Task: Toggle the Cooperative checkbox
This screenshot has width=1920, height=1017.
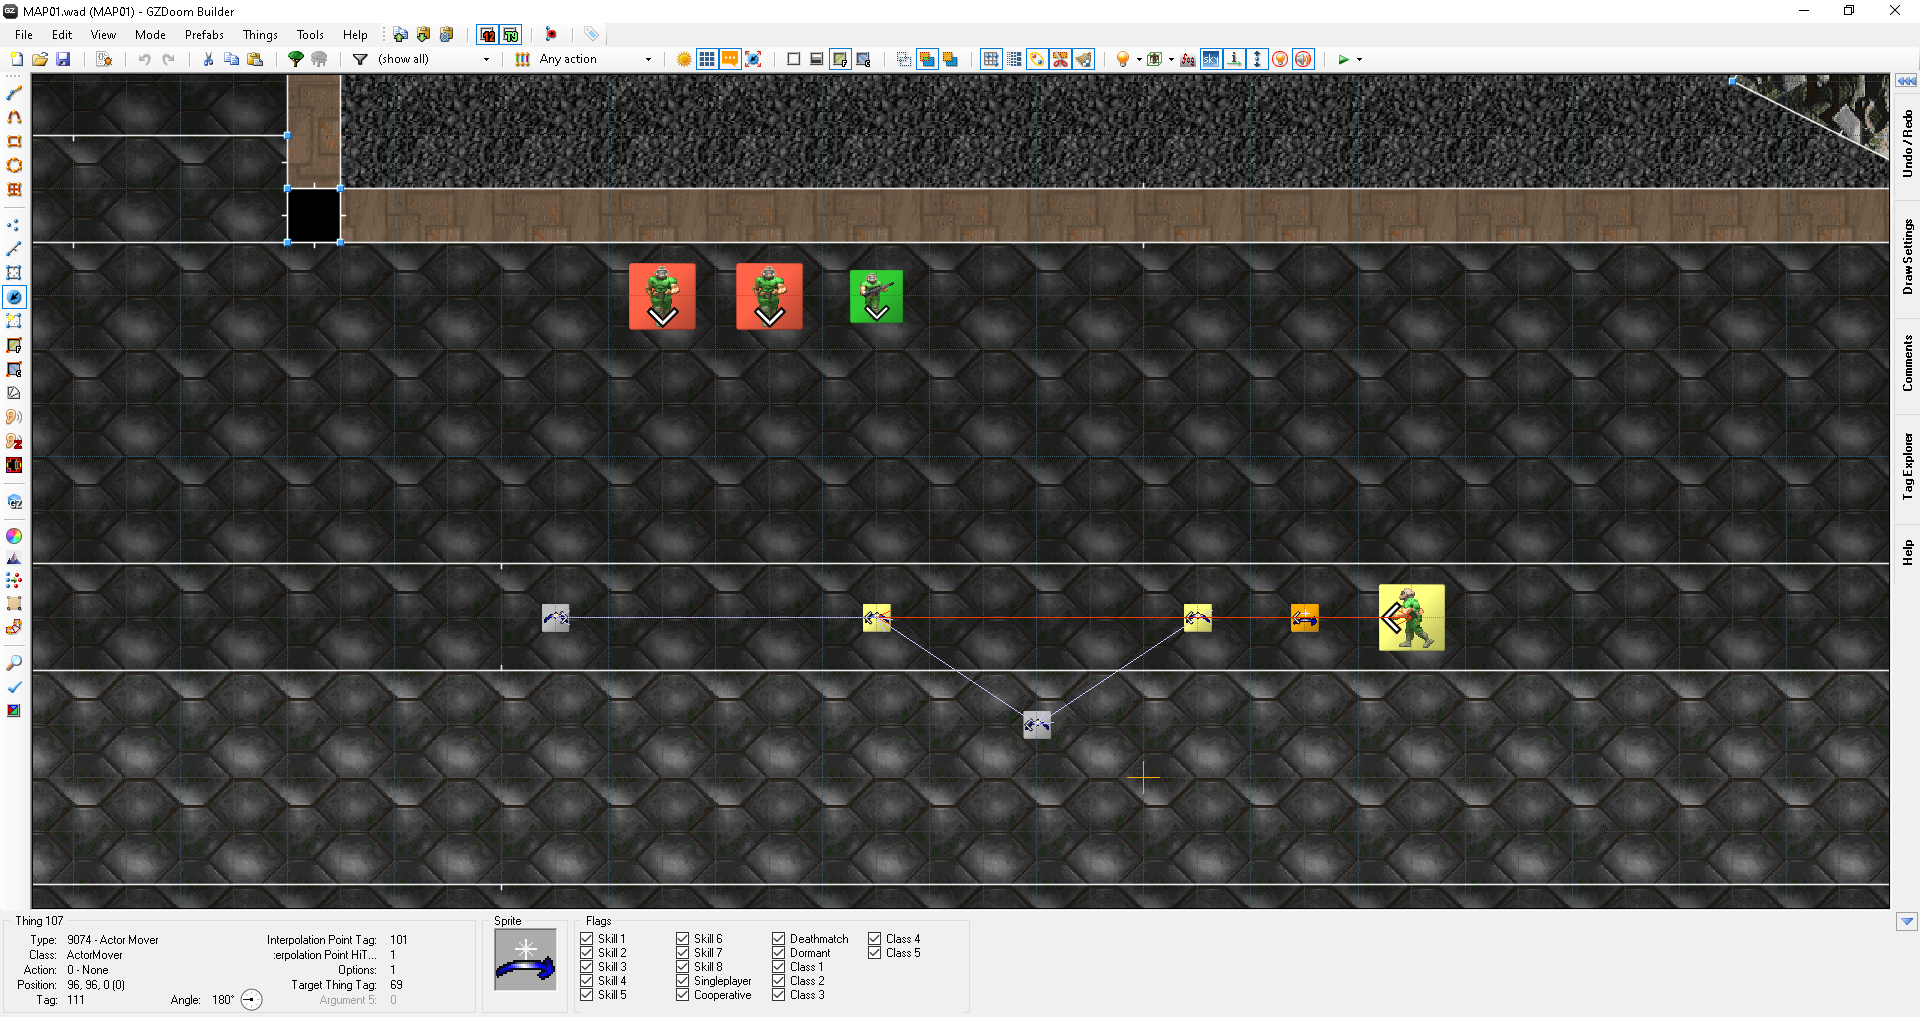Action: (683, 995)
